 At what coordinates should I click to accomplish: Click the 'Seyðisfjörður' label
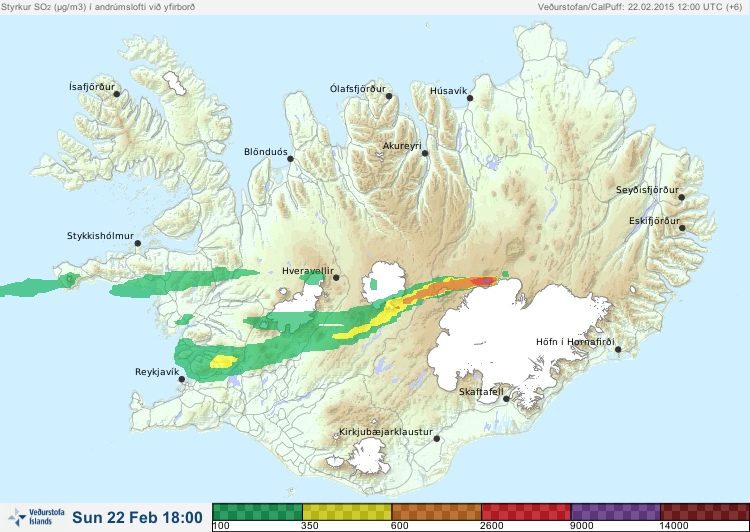click(x=647, y=190)
